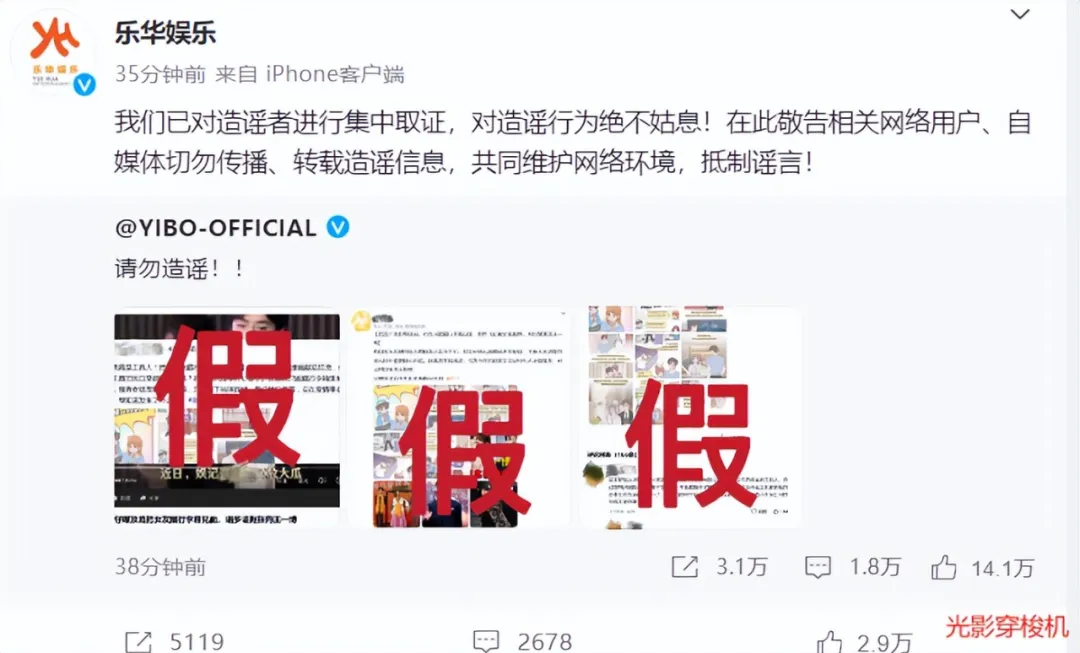This screenshot has width=1080, height=653.
Task: Click the blue verified badge on the avatar
Action: pyautogui.click(x=84, y=85)
